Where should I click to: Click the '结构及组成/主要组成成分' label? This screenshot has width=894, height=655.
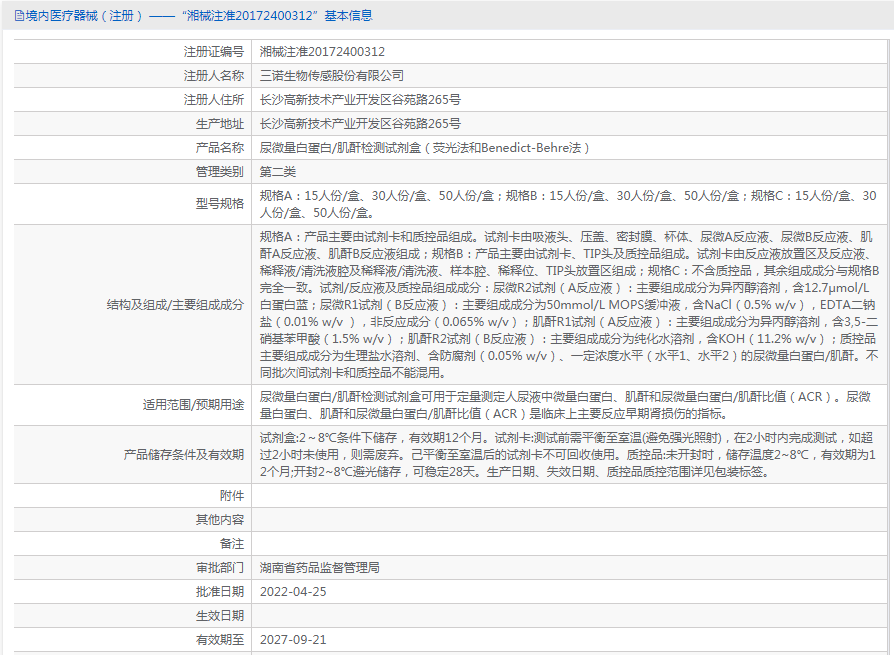(175, 304)
